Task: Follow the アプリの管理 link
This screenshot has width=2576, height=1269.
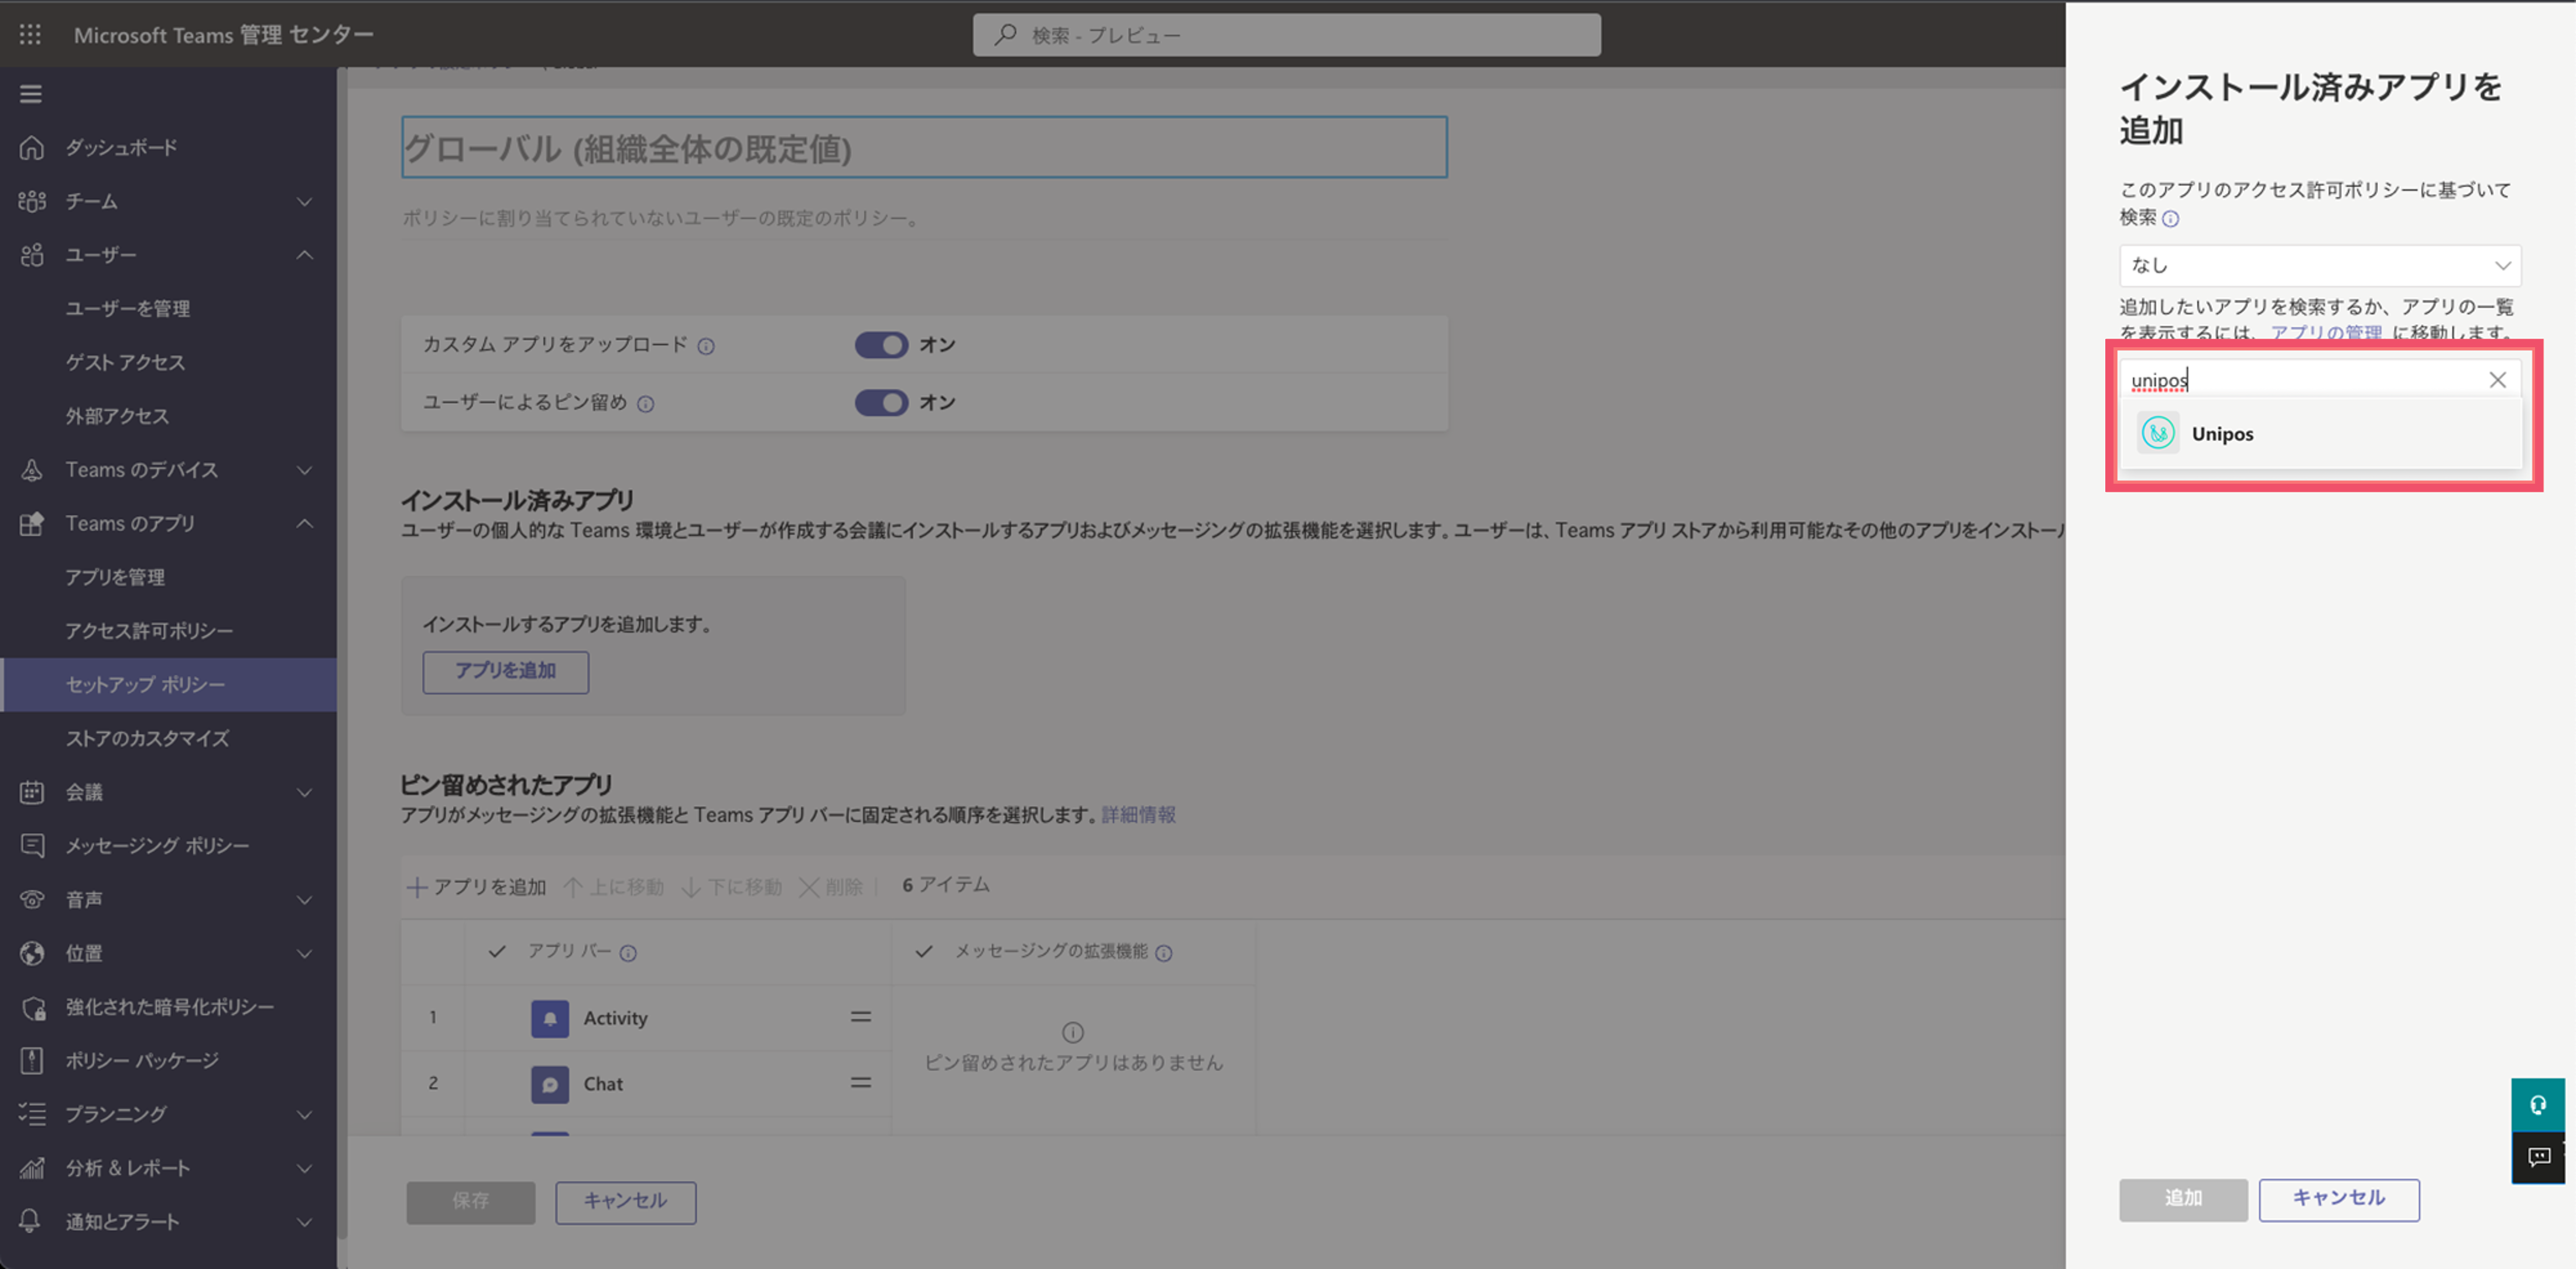Action: point(2326,332)
